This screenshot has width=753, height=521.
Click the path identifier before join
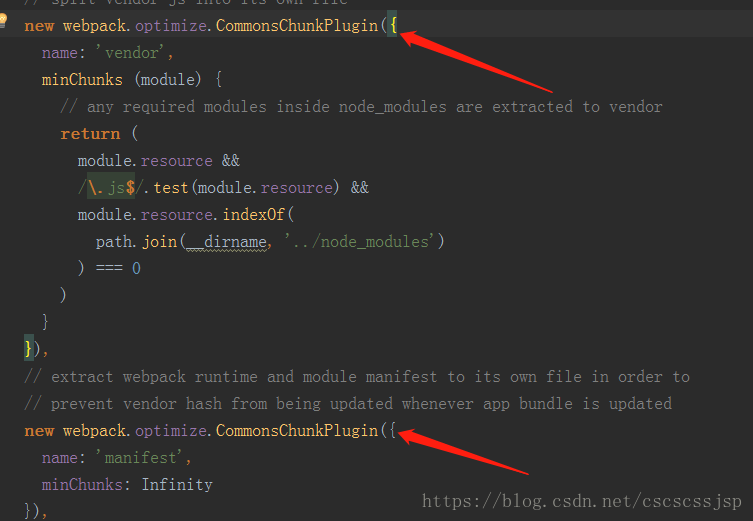click(114, 242)
